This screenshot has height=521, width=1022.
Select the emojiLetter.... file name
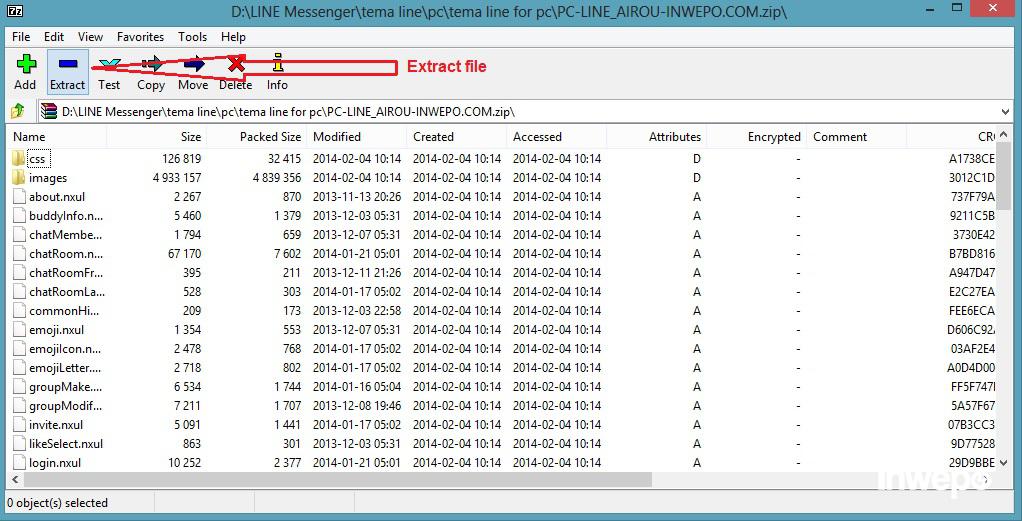coord(65,367)
